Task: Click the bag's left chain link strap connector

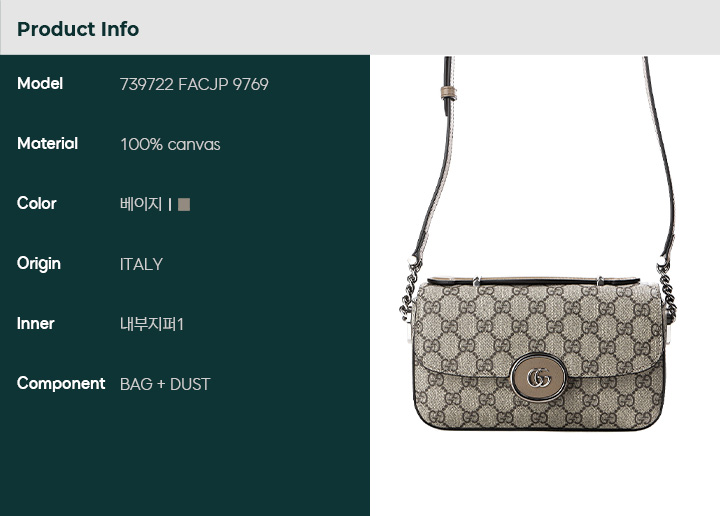Action: click(409, 289)
